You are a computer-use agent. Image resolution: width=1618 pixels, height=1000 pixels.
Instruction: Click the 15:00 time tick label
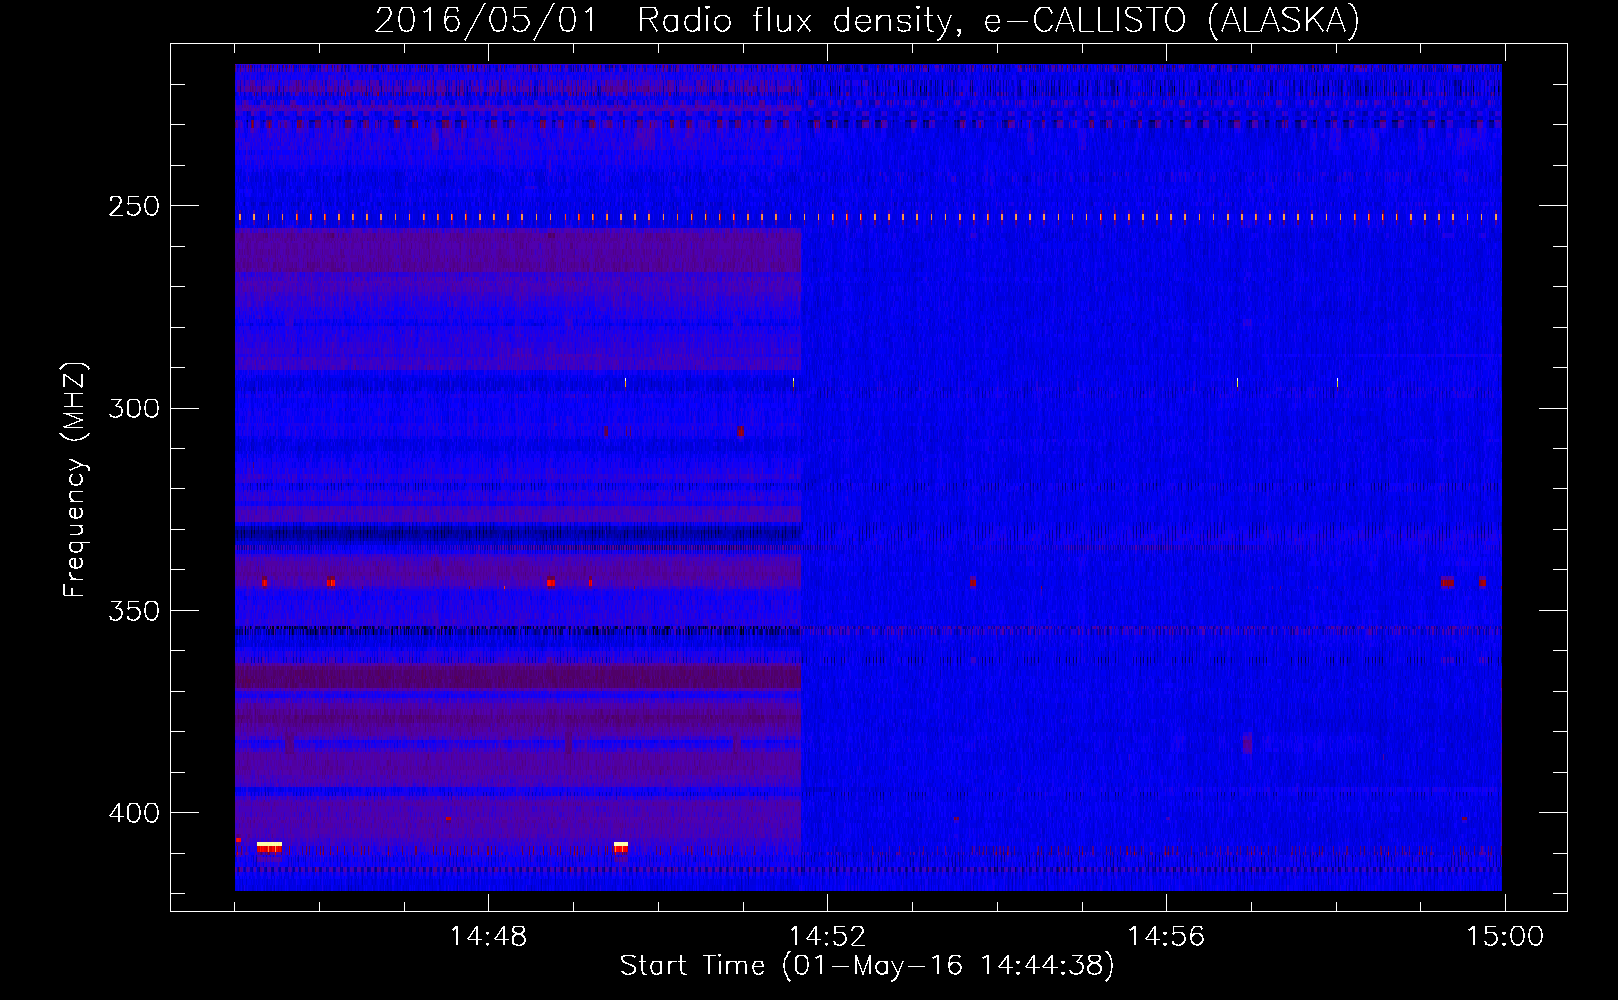[x=1505, y=937]
